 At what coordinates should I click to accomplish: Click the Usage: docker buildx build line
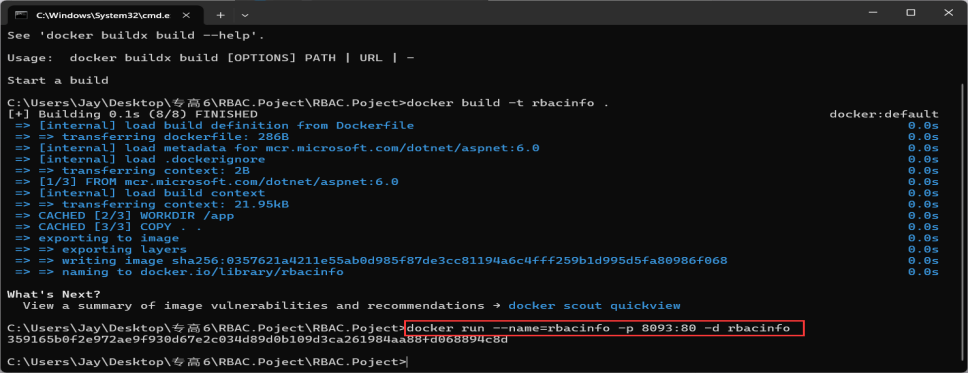(211, 58)
